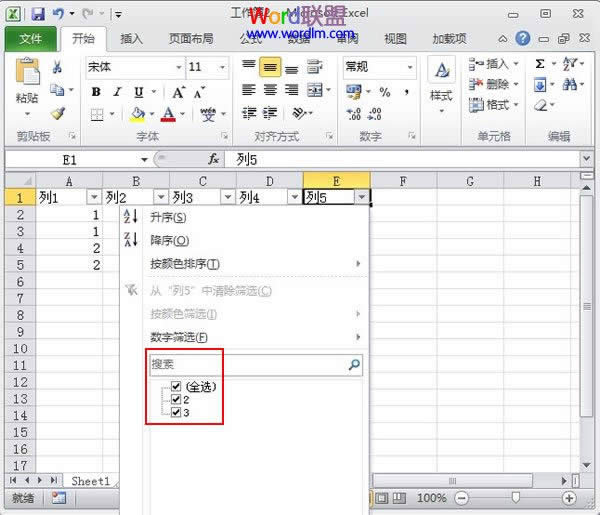Click Decrease Font Size icon

(x=199, y=93)
